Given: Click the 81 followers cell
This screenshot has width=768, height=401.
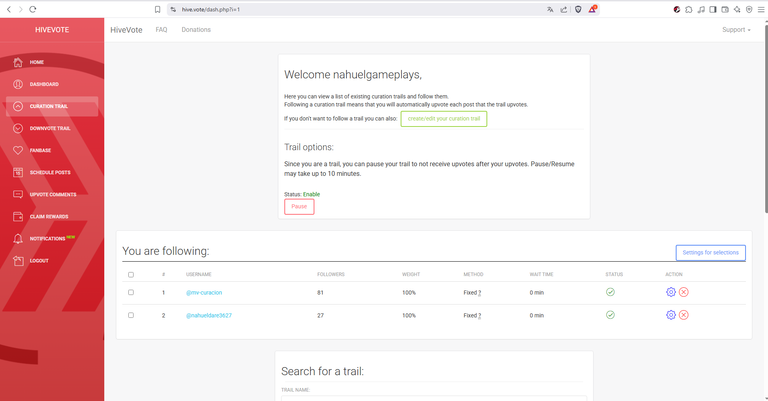Looking at the screenshot, I should (x=320, y=293).
